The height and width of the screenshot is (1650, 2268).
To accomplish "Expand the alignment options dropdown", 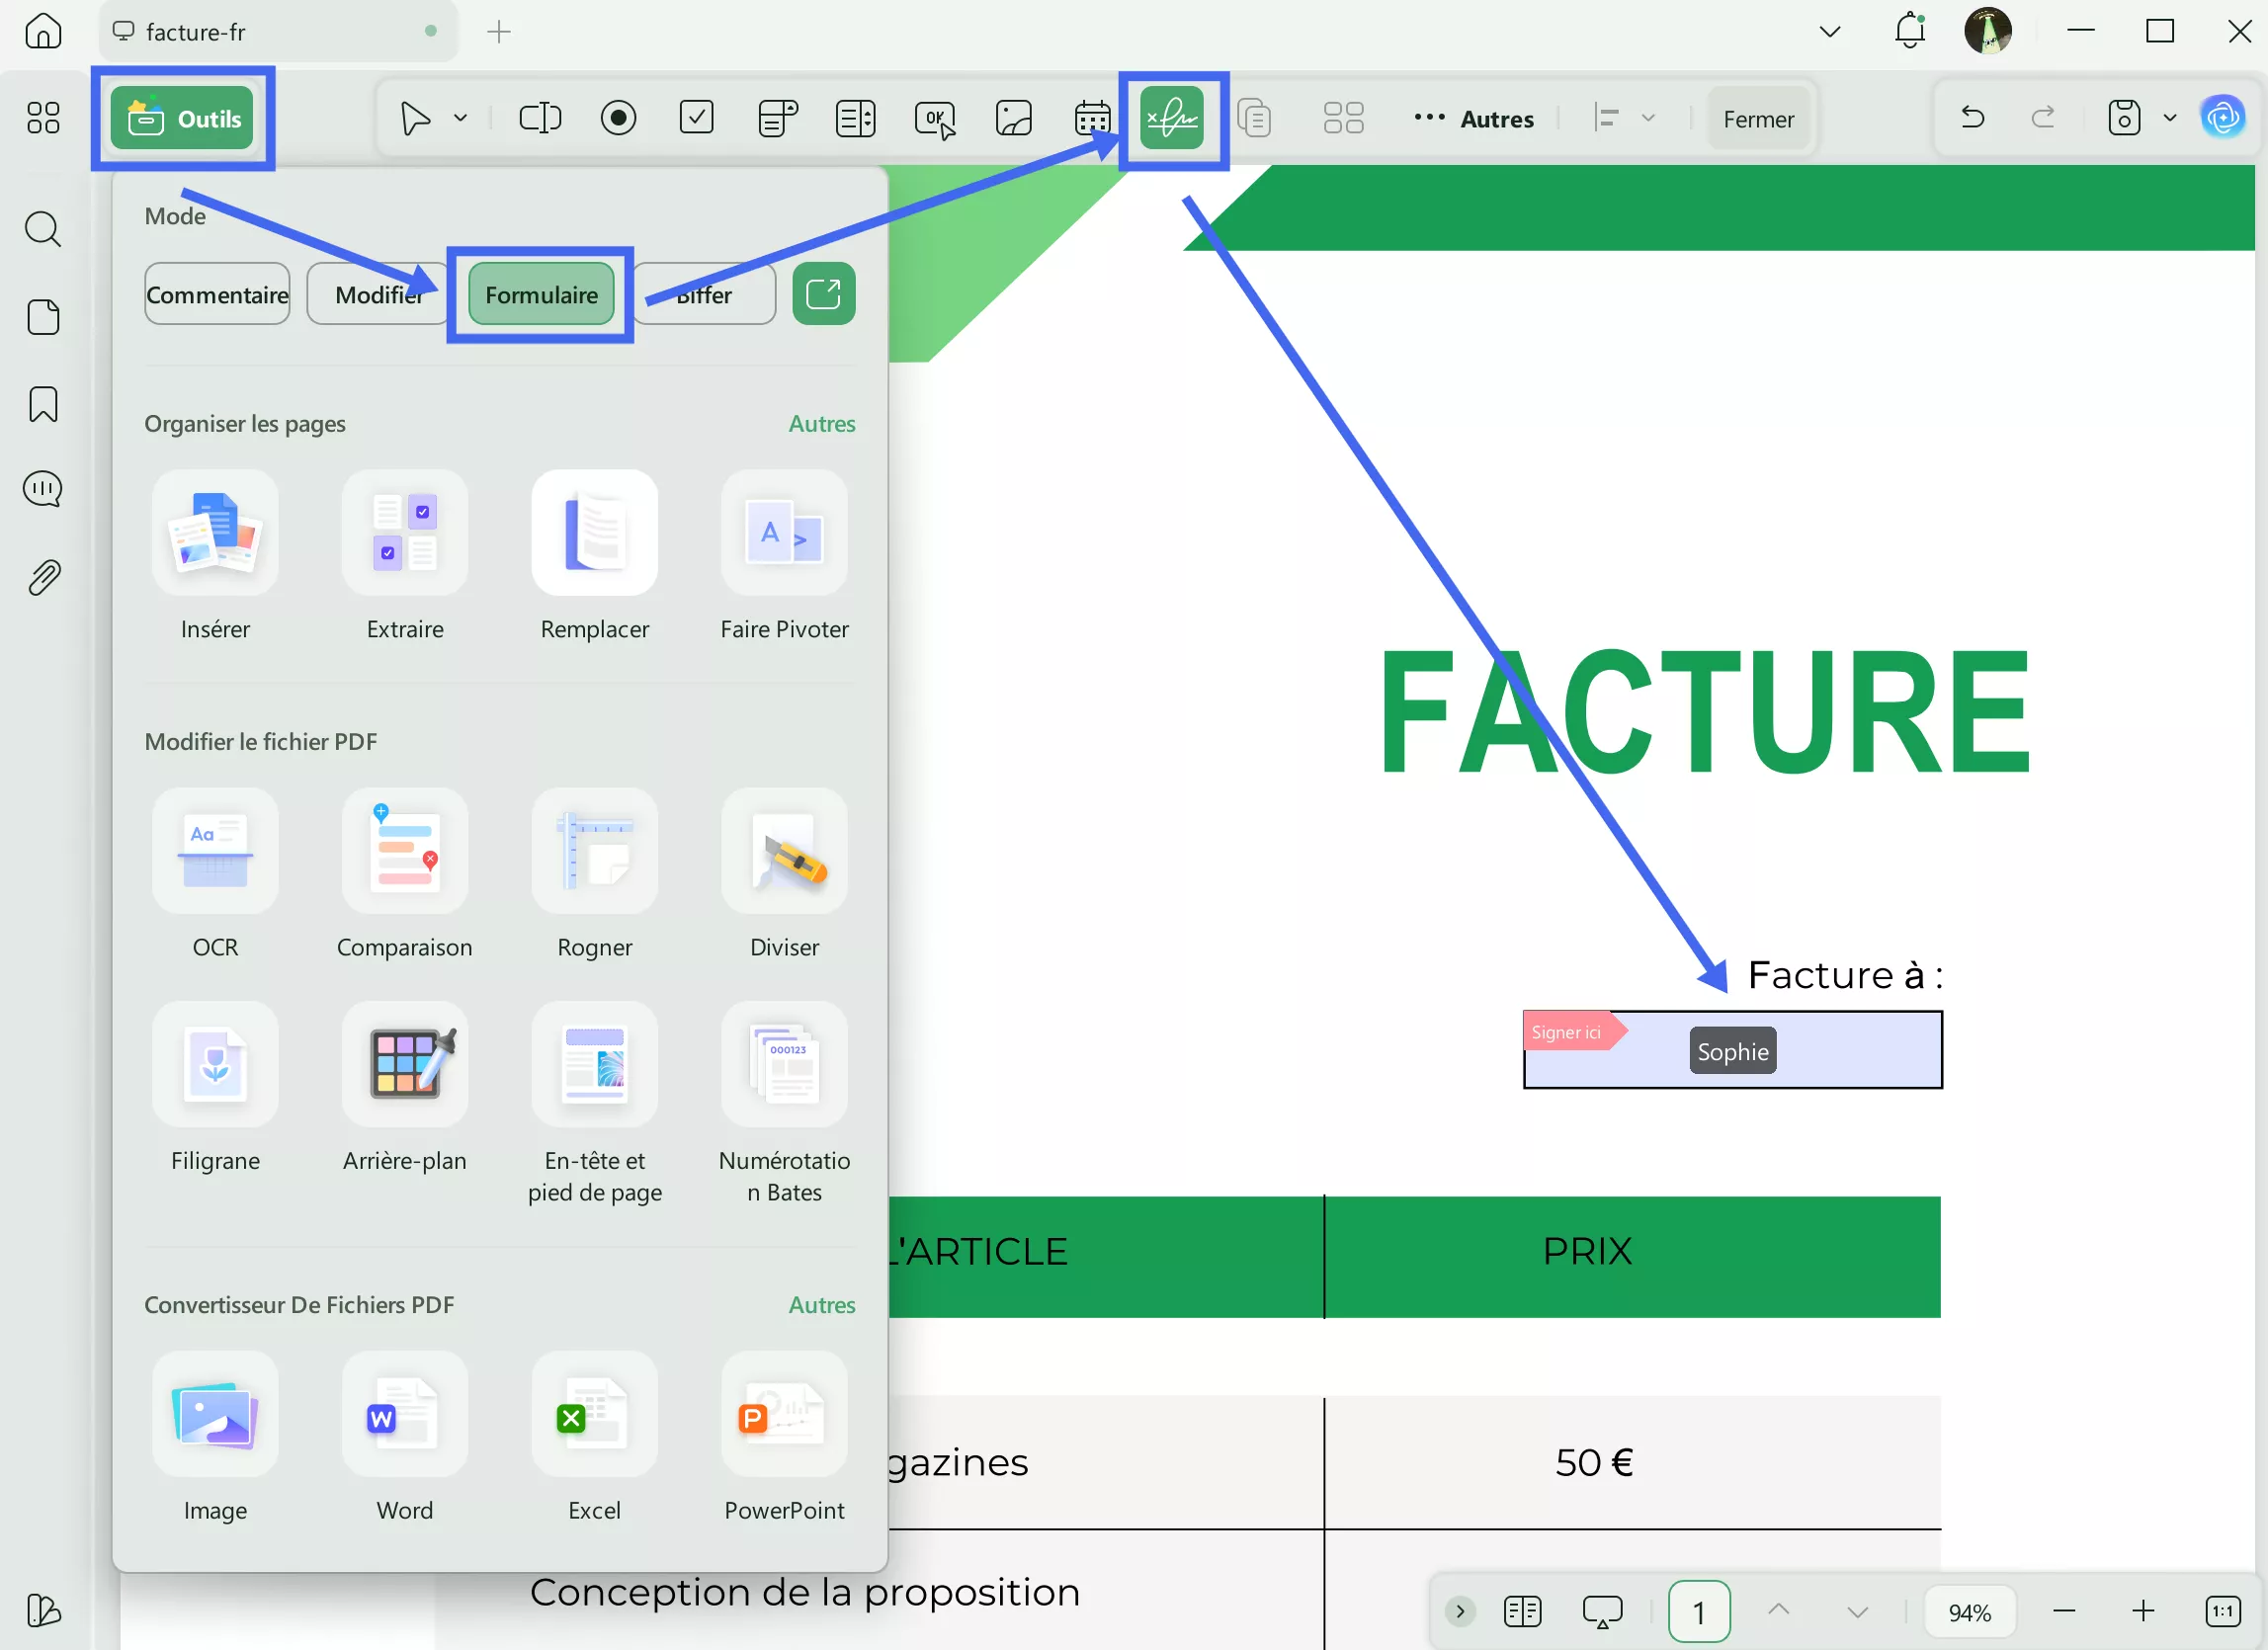I will coord(1648,118).
